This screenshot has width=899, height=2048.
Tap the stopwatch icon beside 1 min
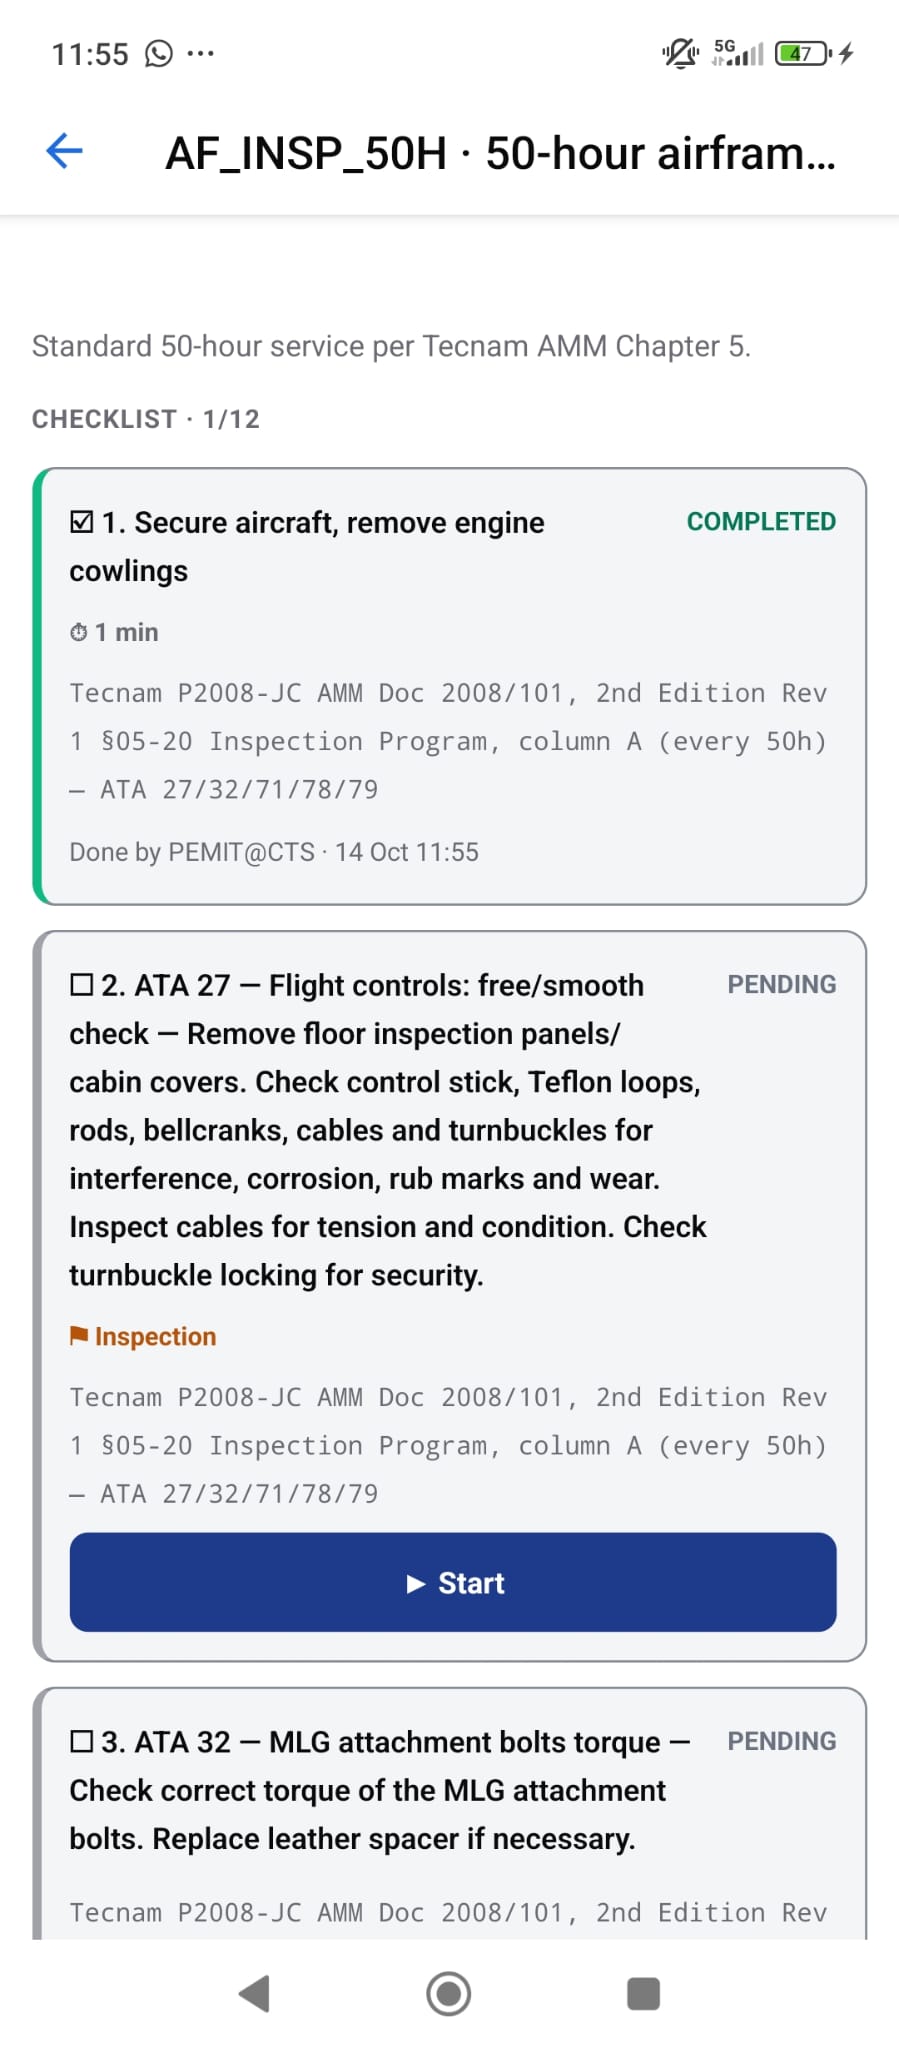point(79,632)
